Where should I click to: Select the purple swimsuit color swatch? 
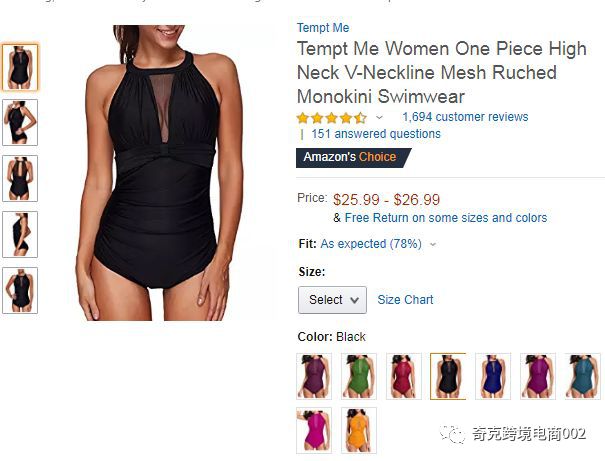tap(314, 376)
